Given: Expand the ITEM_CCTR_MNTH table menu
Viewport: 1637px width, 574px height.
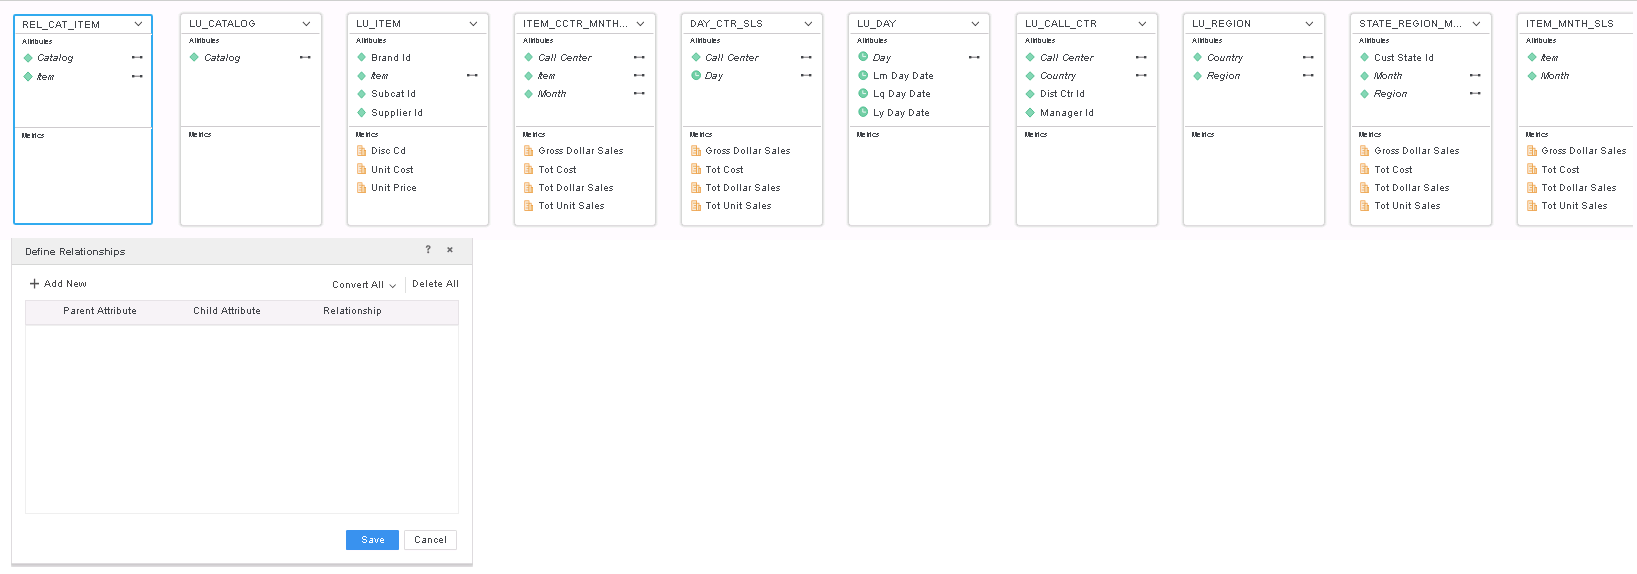Looking at the screenshot, I should 640,23.
